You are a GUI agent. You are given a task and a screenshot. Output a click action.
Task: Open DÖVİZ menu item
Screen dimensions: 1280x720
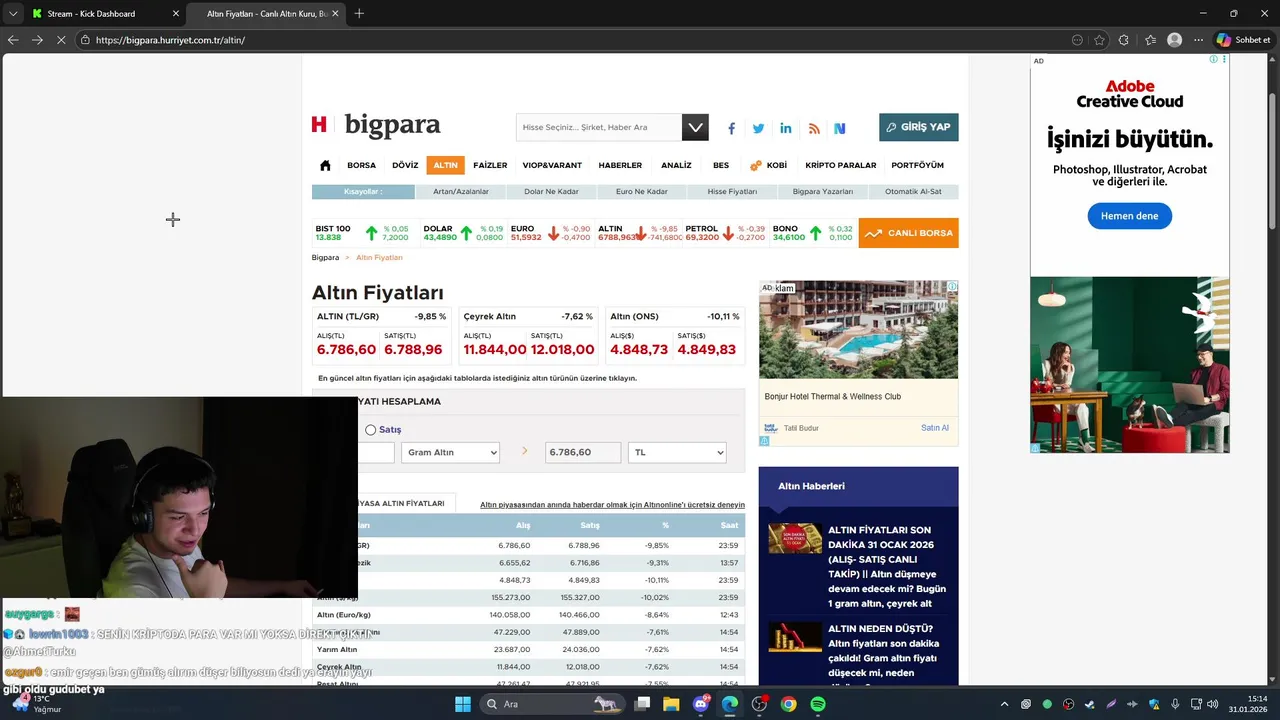(405, 165)
